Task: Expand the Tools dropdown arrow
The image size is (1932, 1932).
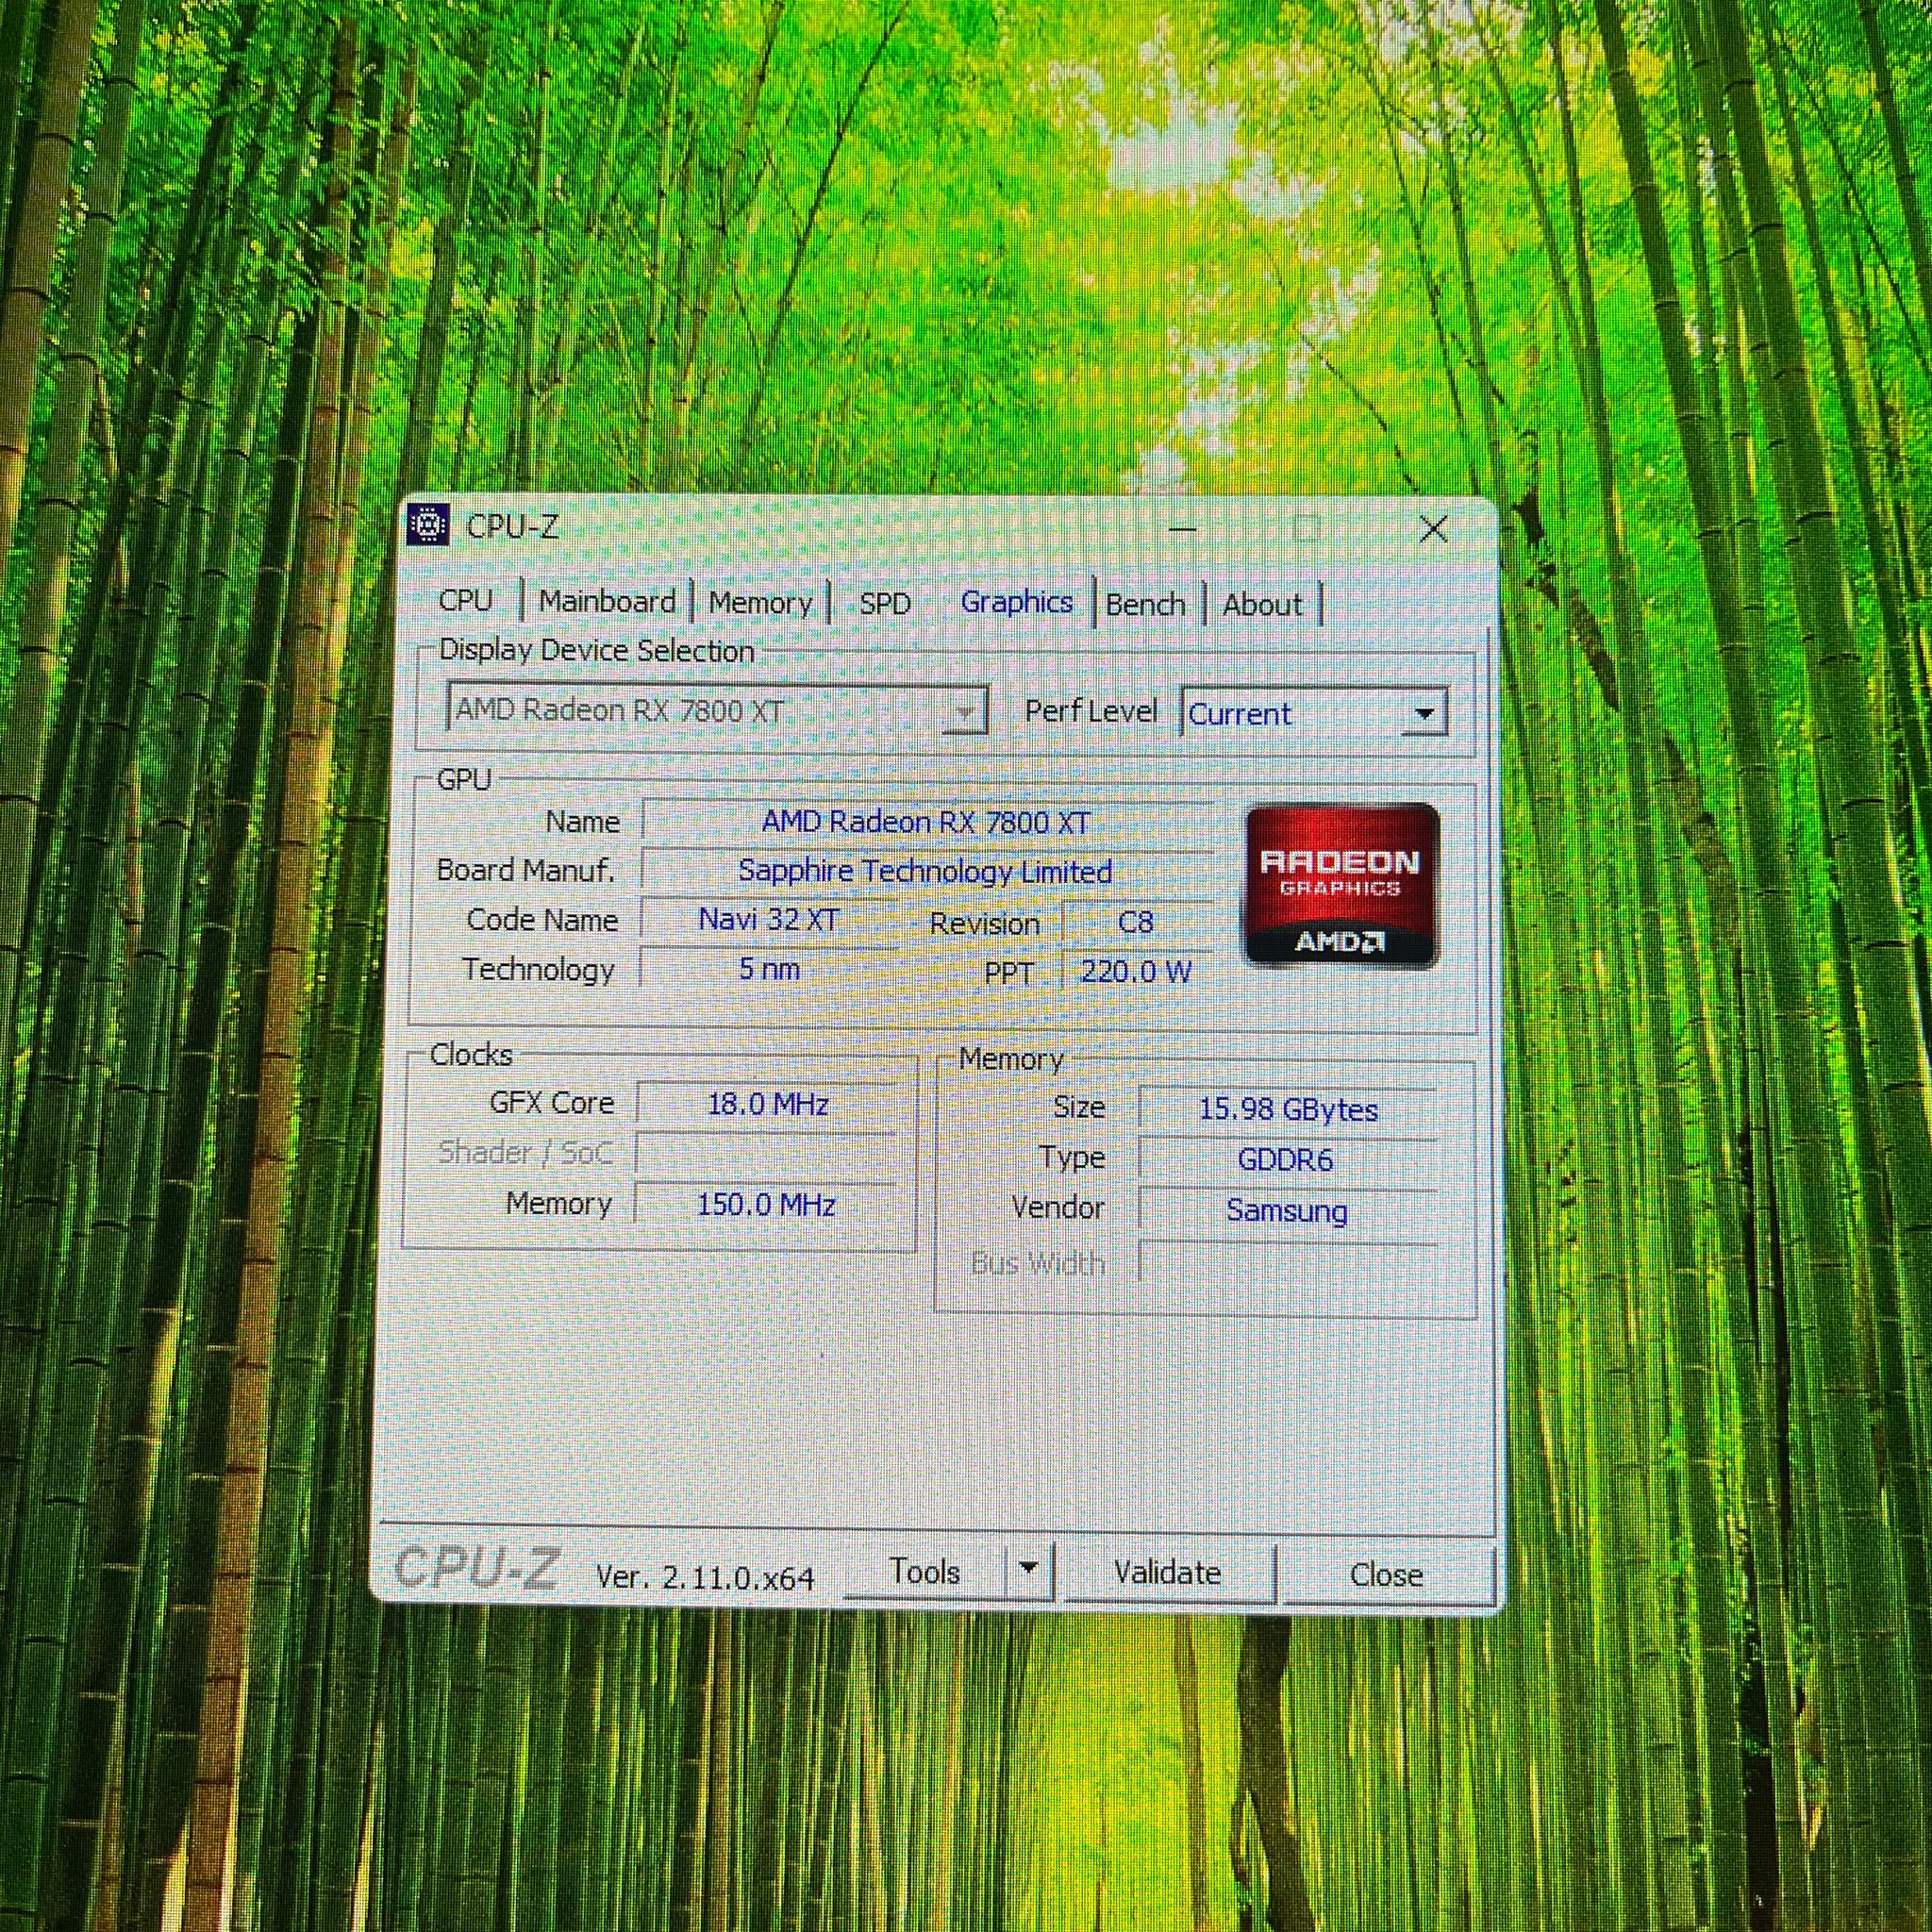Action: point(1028,1573)
